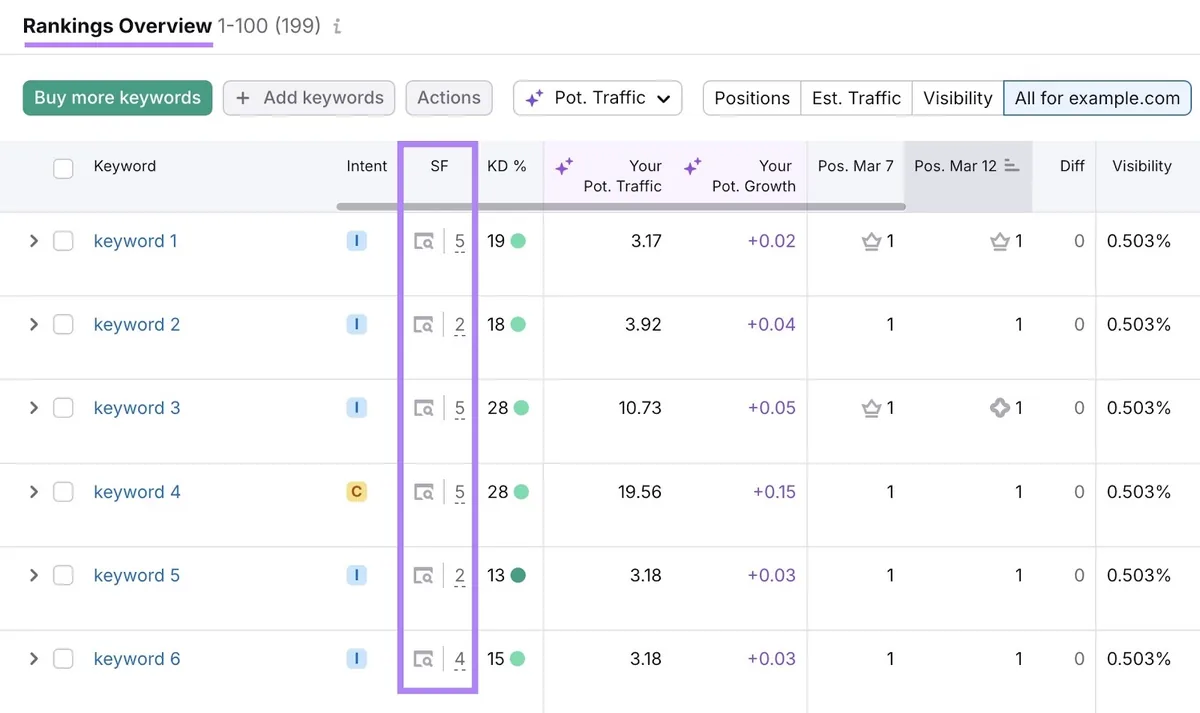Click the Commercial intent badge for keyword 4
The height and width of the screenshot is (713, 1200).
pos(356,492)
